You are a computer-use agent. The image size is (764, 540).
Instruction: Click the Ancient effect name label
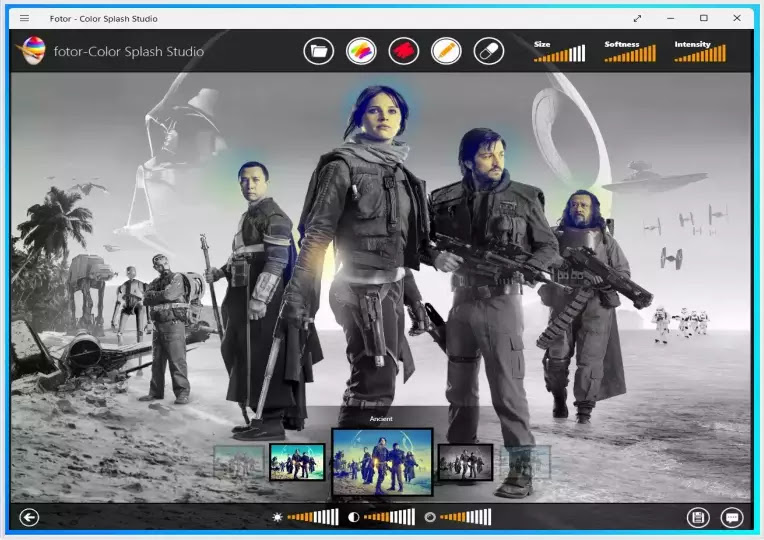coord(381,419)
